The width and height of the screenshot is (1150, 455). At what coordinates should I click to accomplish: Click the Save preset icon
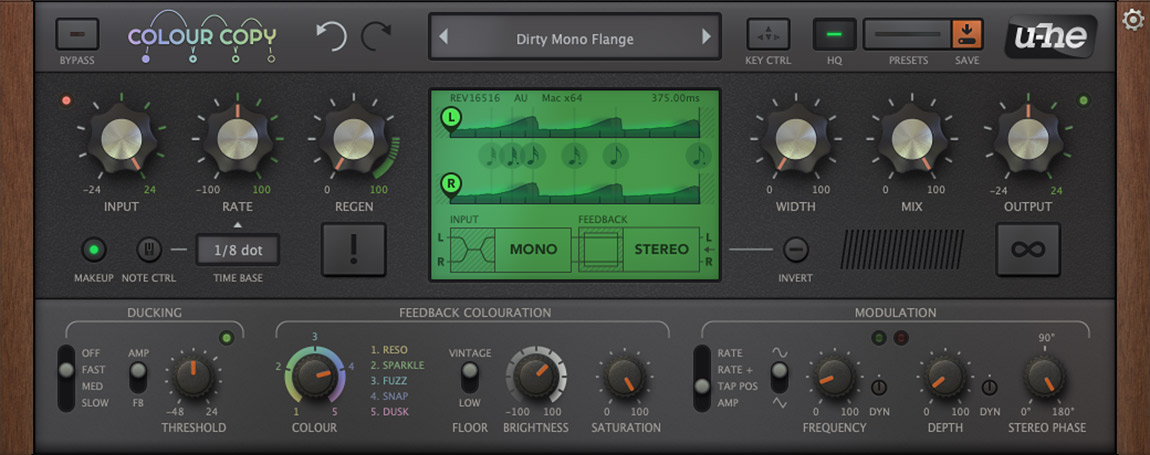(967, 35)
